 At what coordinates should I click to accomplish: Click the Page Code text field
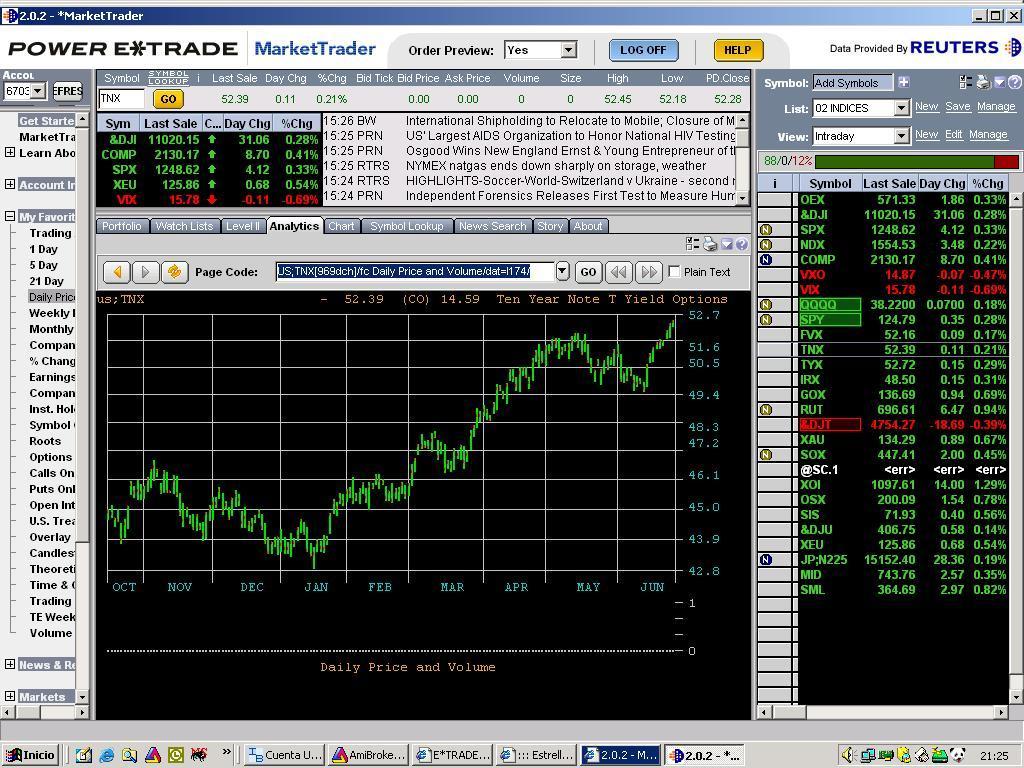[x=415, y=272]
